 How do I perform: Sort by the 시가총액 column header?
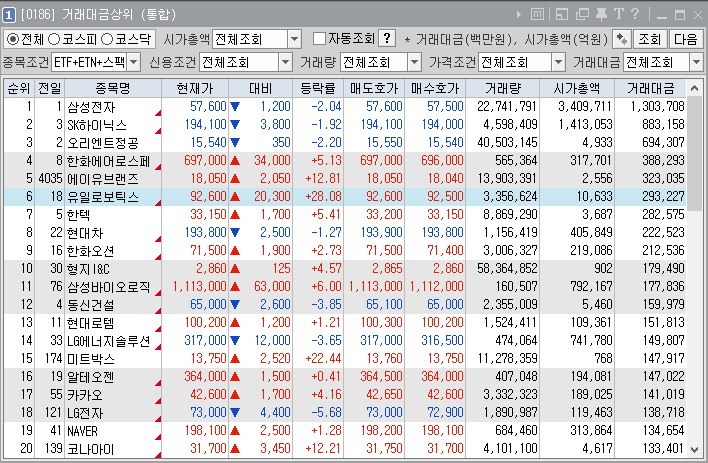[x=577, y=89]
